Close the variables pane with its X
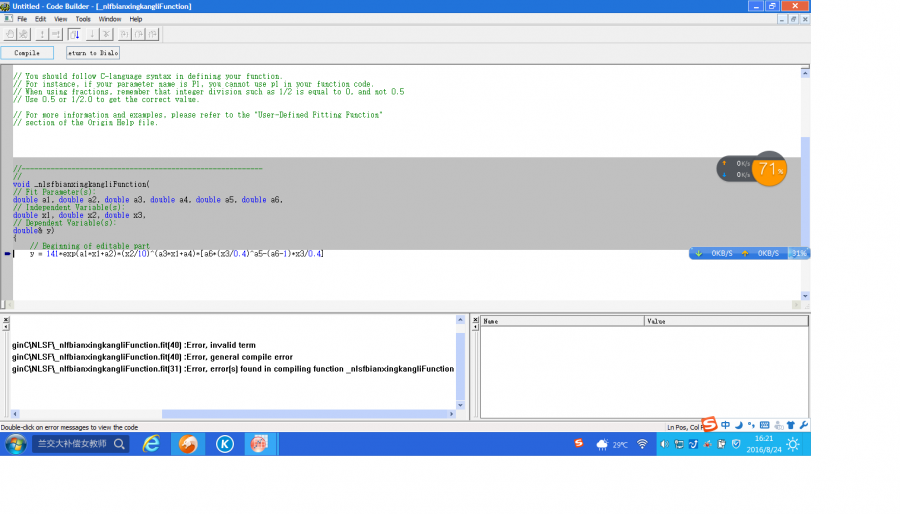Screen dimensions: 900x514 coord(475,320)
